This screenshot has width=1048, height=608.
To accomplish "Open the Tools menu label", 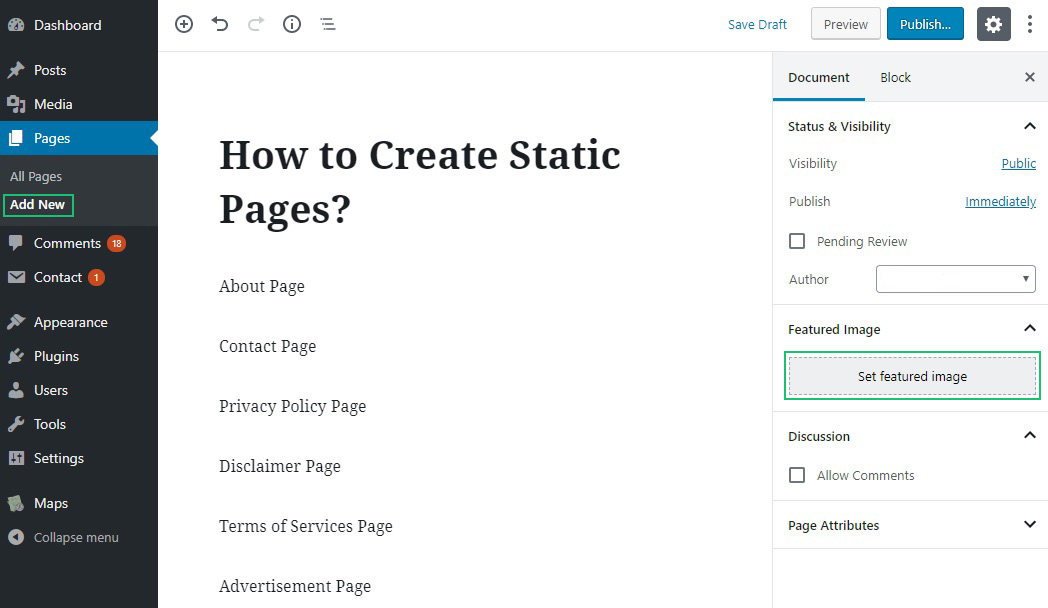I will click(x=50, y=424).
